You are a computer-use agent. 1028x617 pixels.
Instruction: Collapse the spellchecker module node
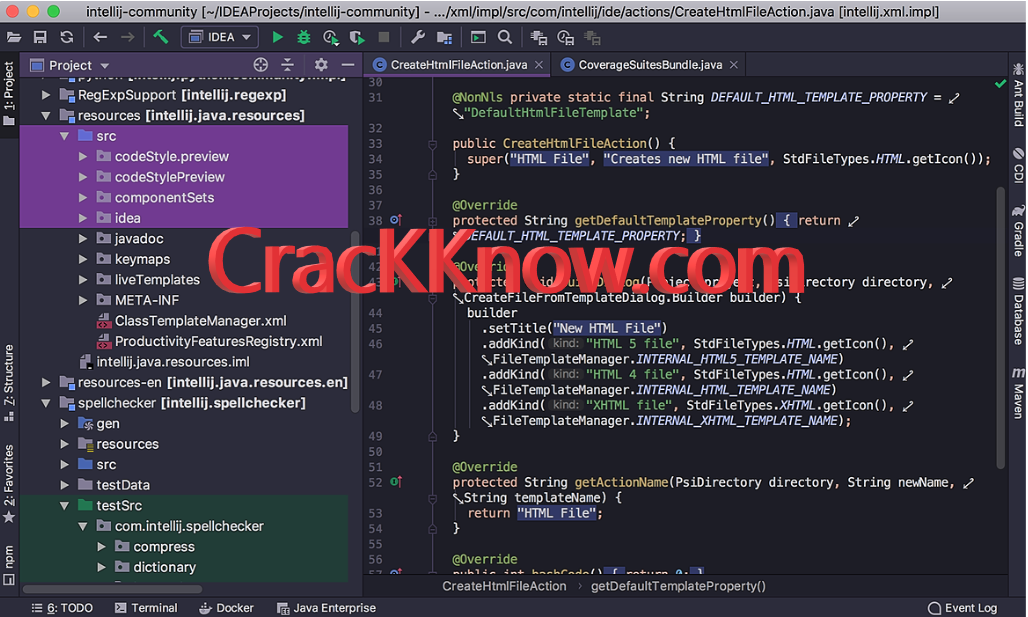point(46,403)
